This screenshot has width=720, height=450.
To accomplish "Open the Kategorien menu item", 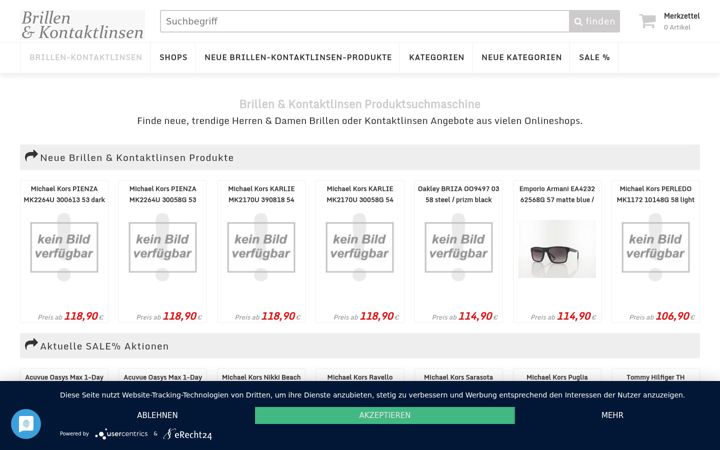I will click(x=437, y=57).
